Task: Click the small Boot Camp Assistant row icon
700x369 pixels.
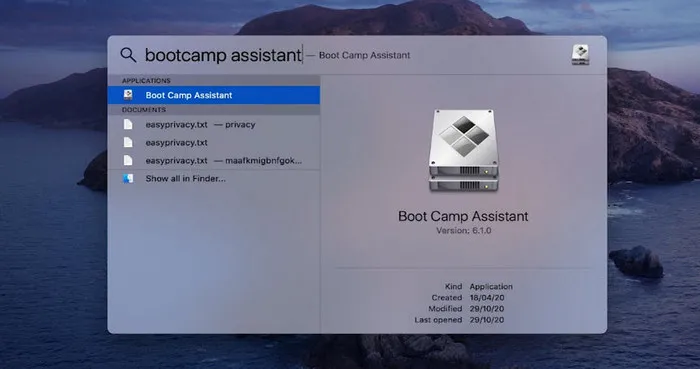Action: click(128, 95)
